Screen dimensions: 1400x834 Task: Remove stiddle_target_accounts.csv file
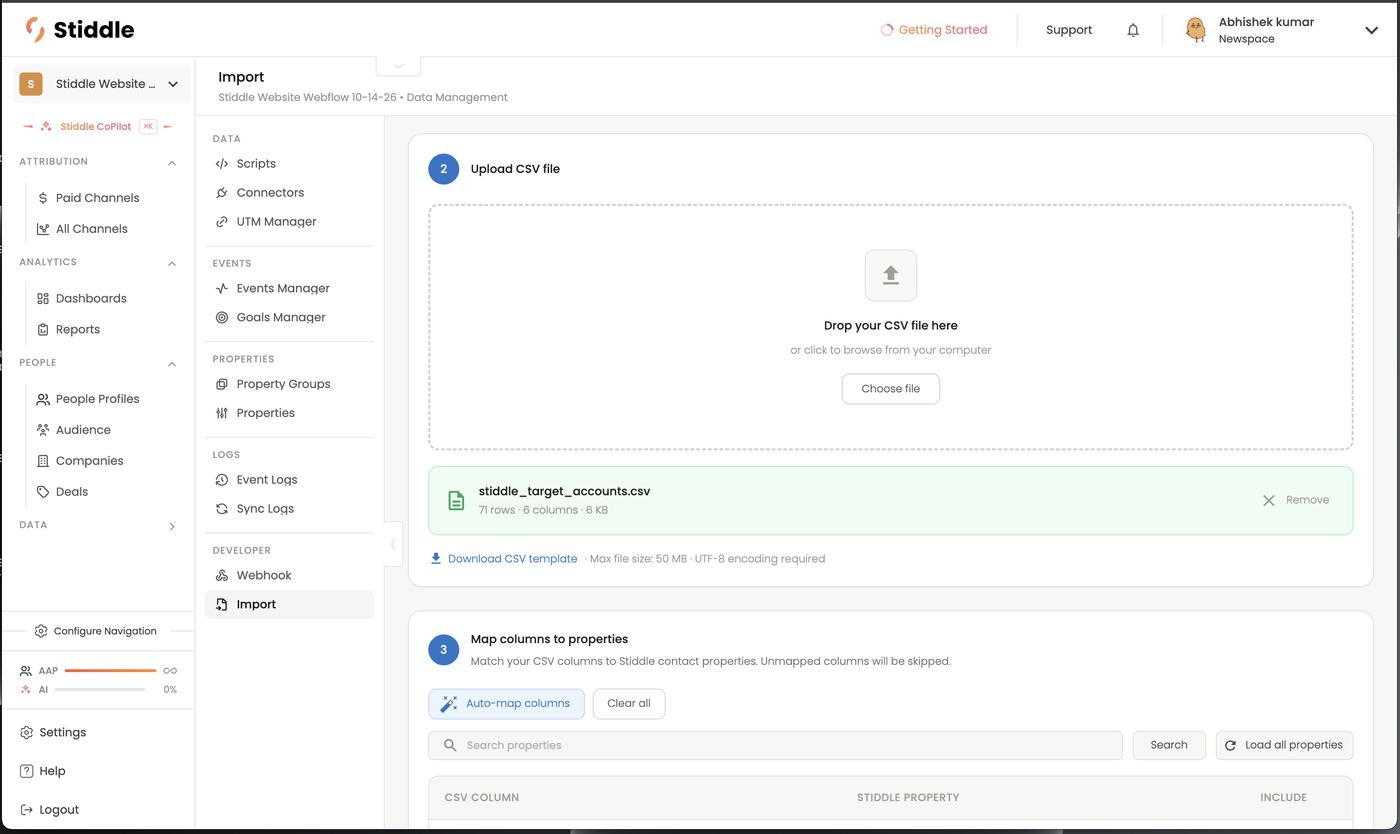tap(1296, 500)
